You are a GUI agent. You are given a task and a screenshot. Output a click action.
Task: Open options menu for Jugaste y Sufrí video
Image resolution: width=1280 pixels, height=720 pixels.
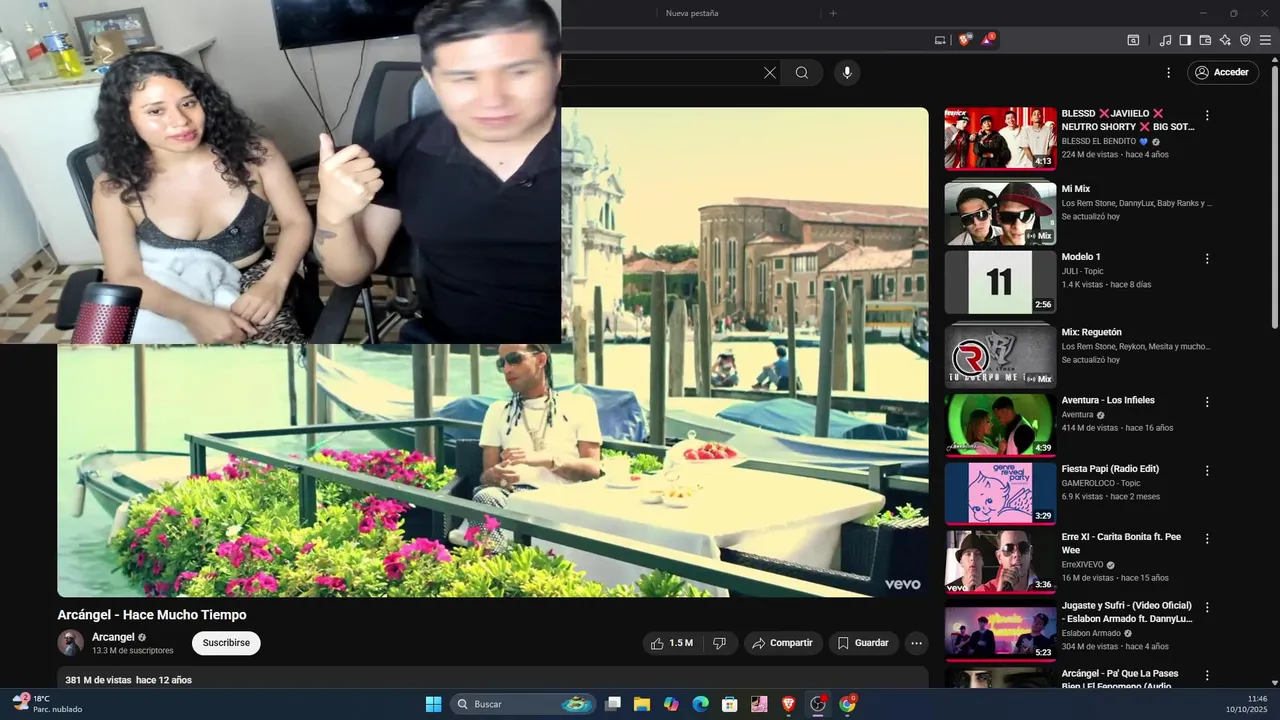click(1207, 607)
